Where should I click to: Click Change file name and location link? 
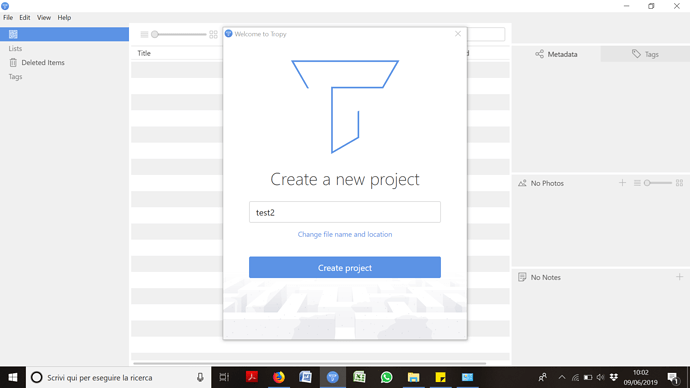[345, 234]
